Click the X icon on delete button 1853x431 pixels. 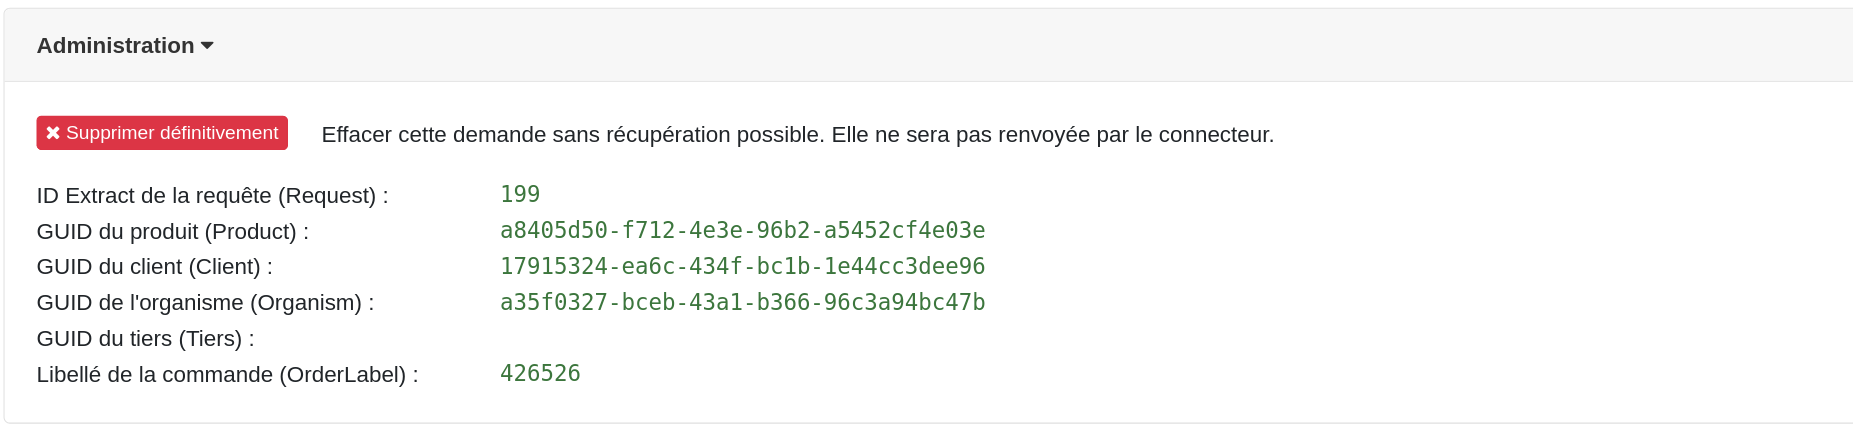(x=53, y=133)
